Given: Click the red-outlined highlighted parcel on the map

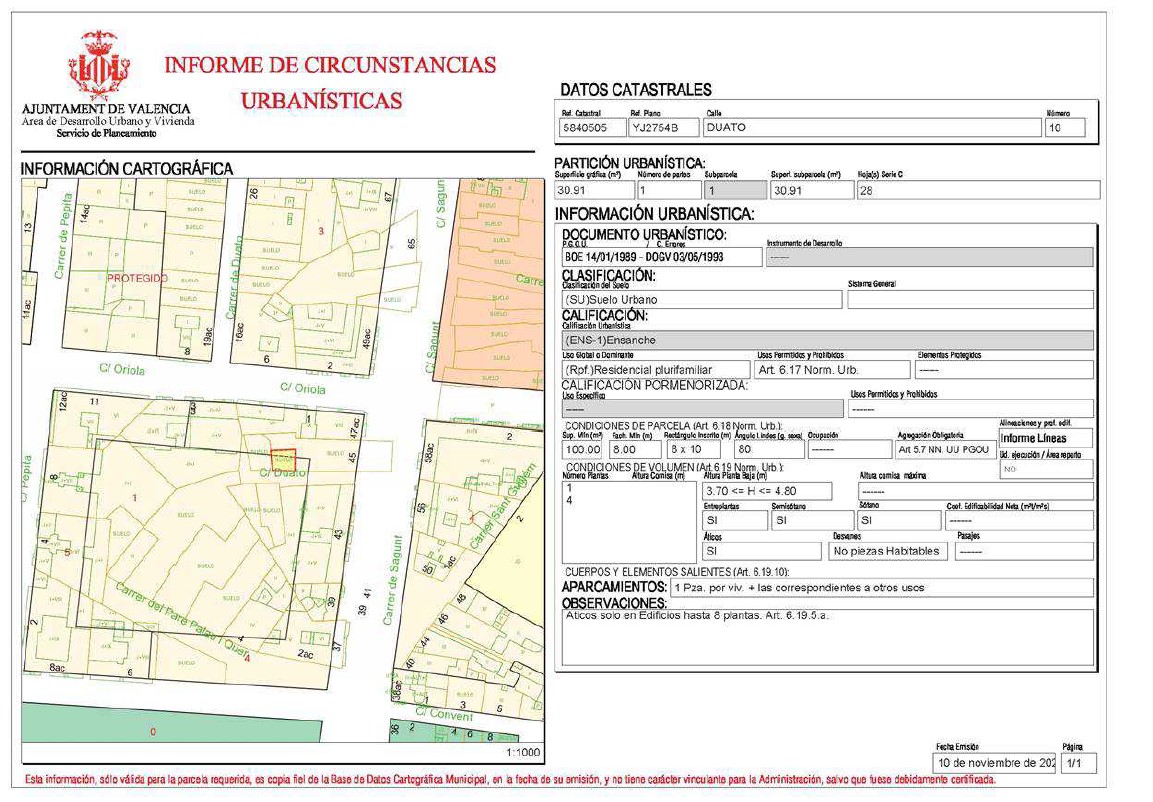Looking at the screenshot, I should pos(283,460).
